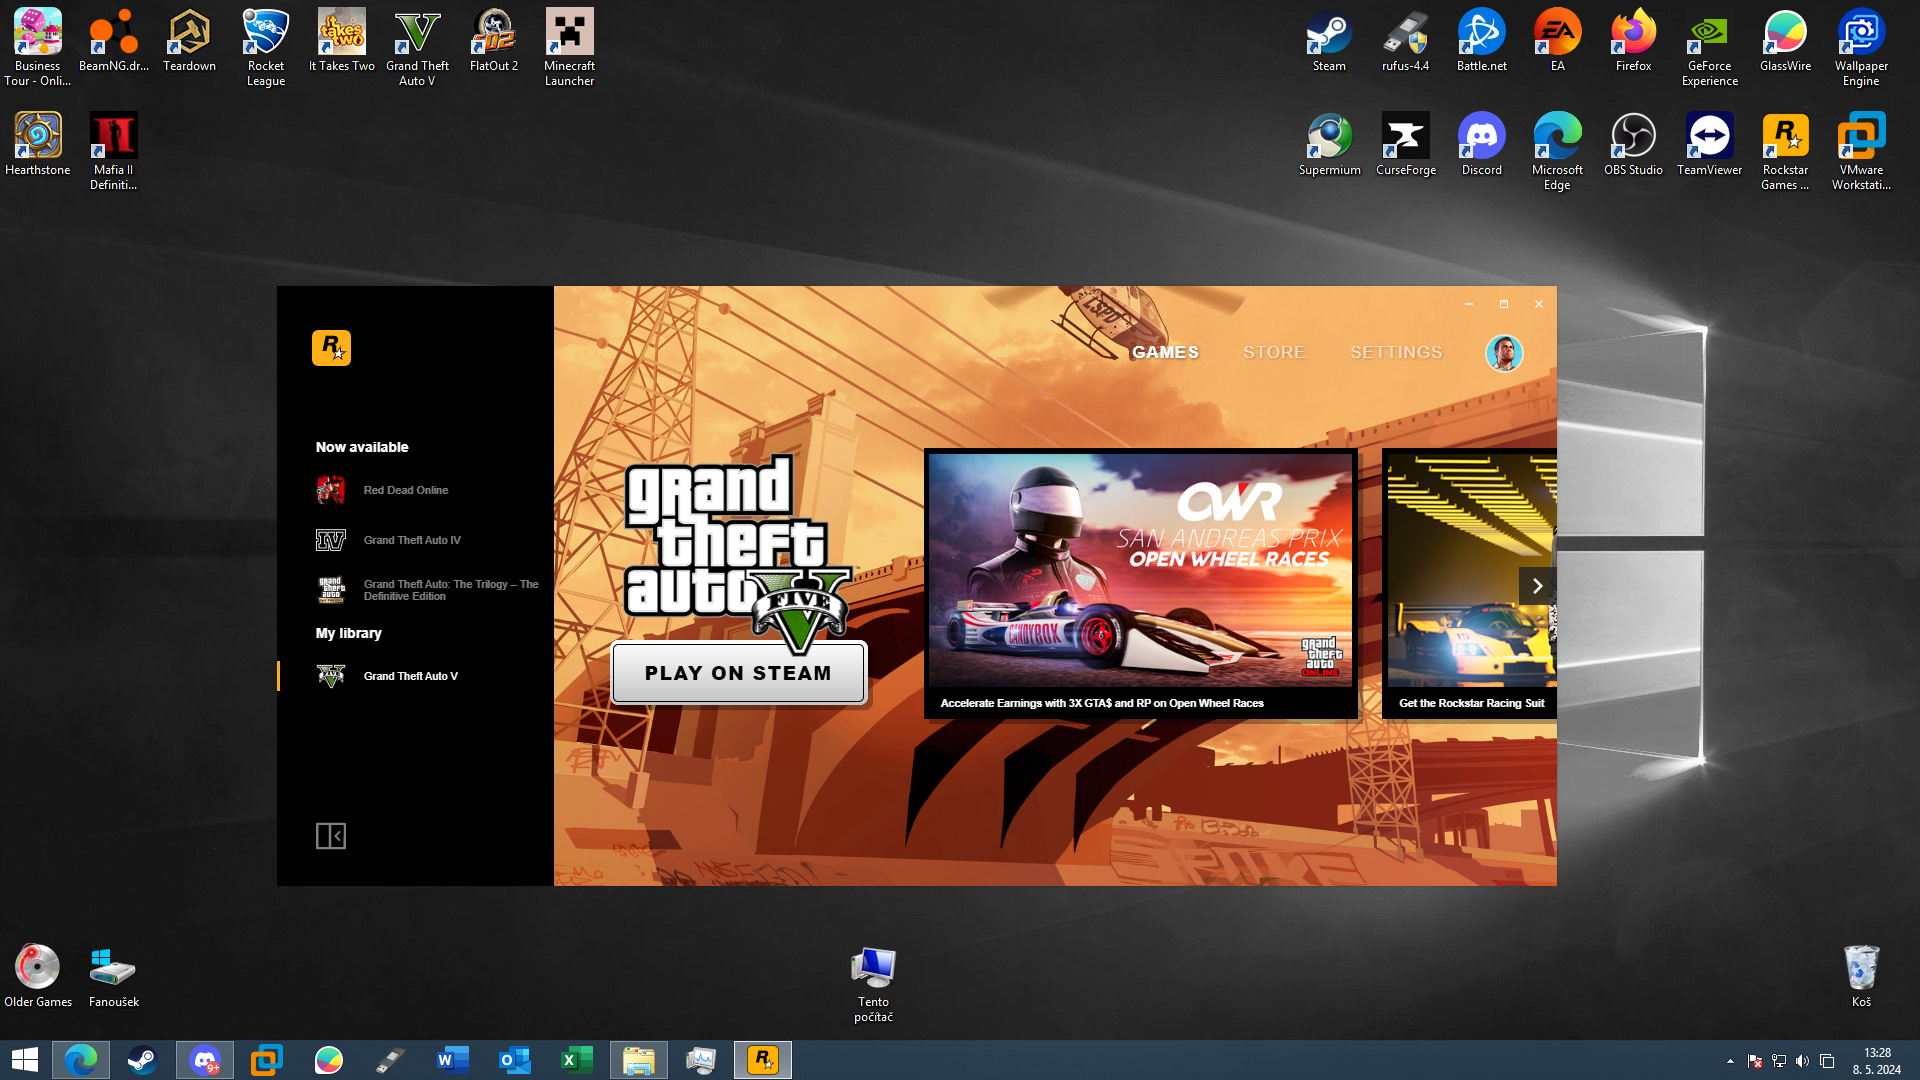Select the GeForce Experience desktop icon

pos(1710,47)
